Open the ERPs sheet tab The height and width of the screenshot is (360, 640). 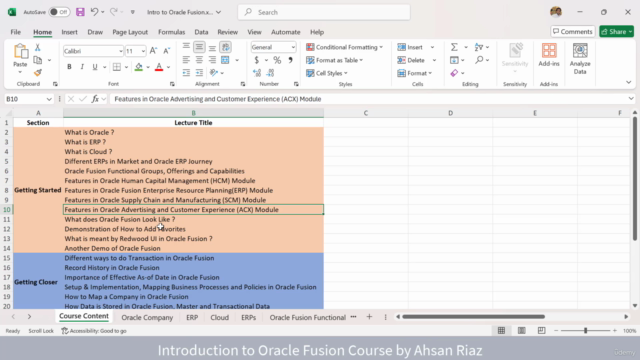(x=248, y=317)
